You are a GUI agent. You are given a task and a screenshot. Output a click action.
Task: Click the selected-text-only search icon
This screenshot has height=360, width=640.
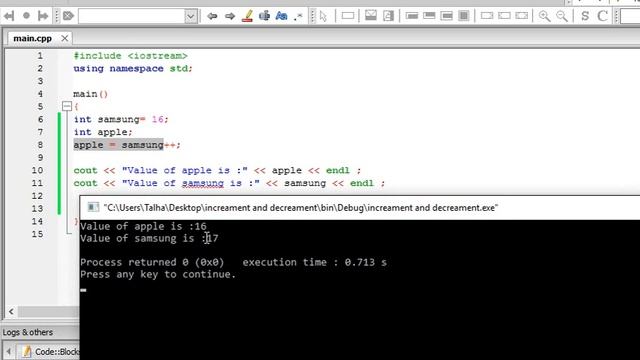tap(264, 16)
